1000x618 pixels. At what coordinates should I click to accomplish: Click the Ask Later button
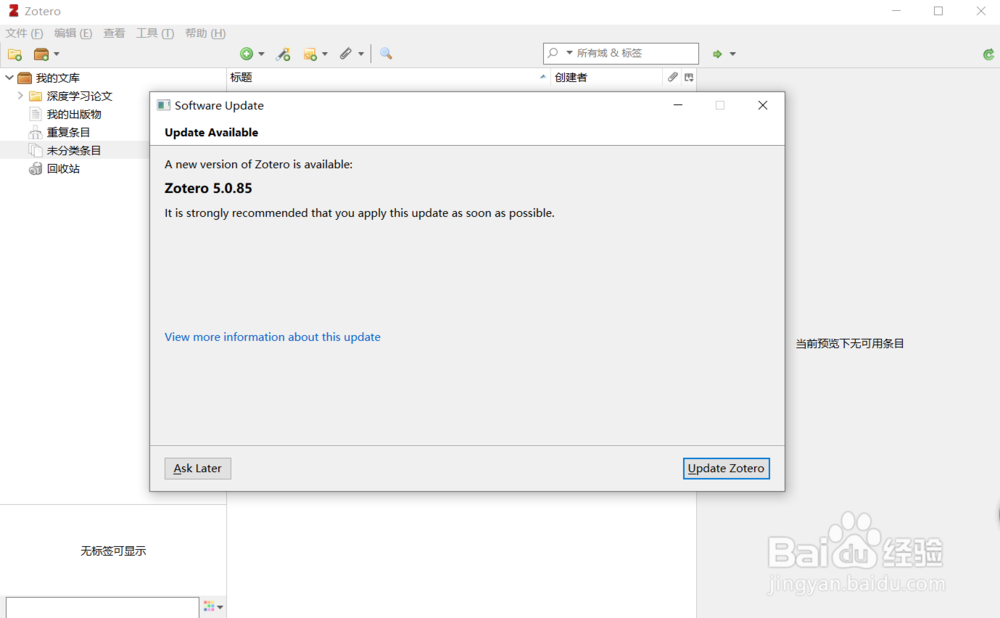[198, 468]
